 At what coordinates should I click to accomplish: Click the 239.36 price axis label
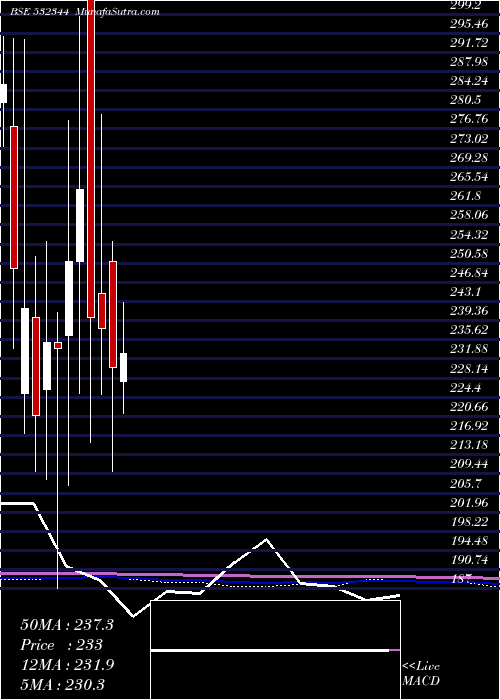click(x=469, y=311)
